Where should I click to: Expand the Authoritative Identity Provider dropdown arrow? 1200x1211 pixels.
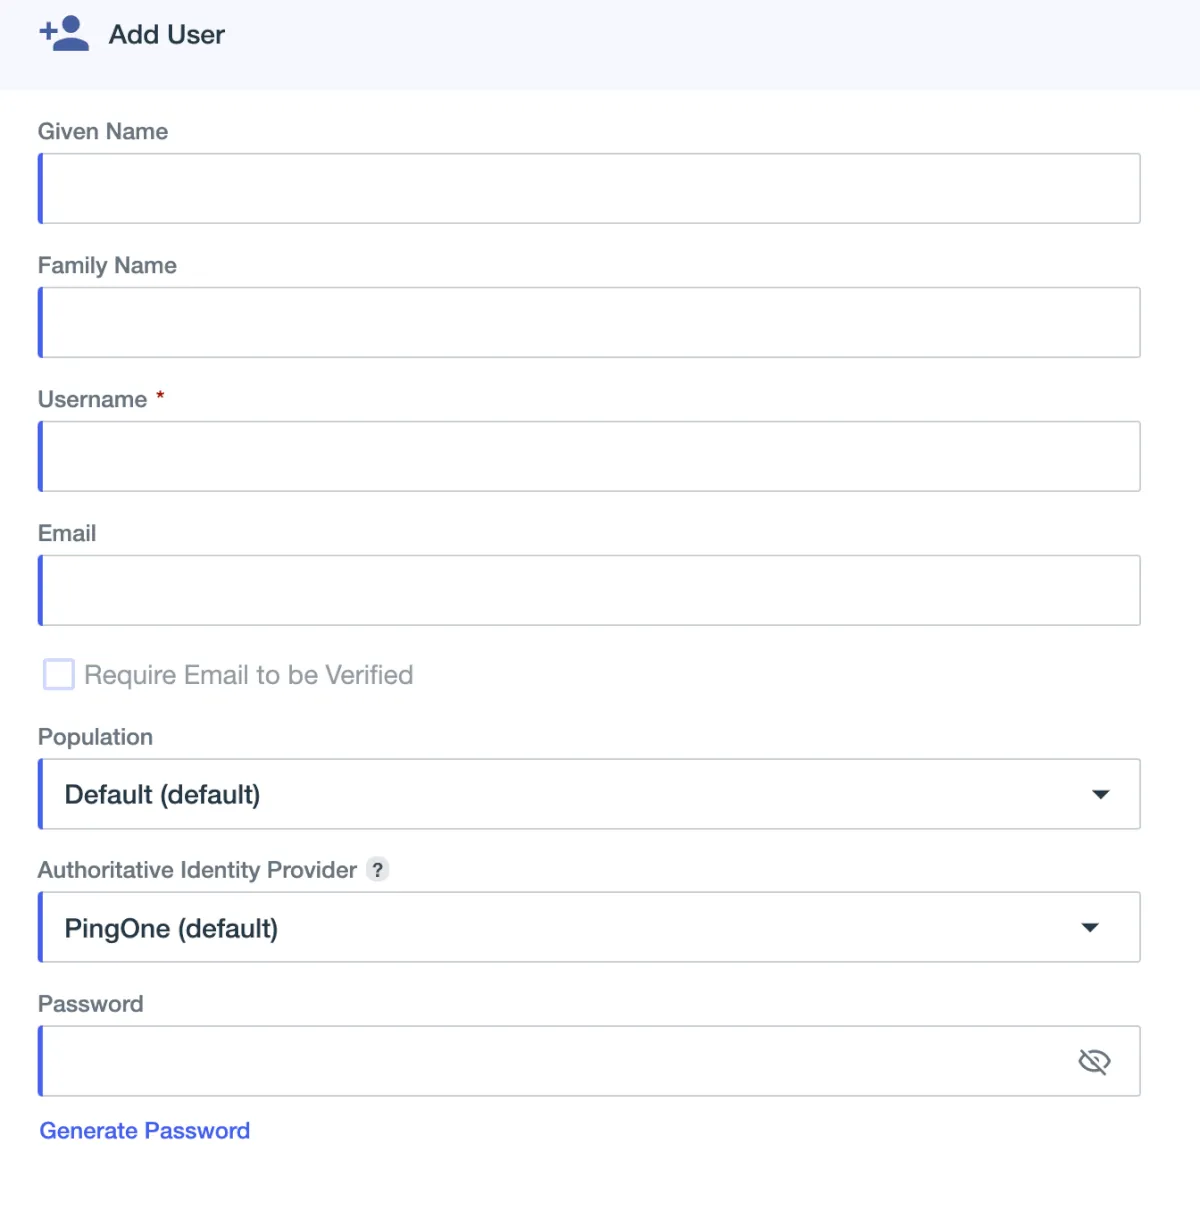[x=1090, y=928]
